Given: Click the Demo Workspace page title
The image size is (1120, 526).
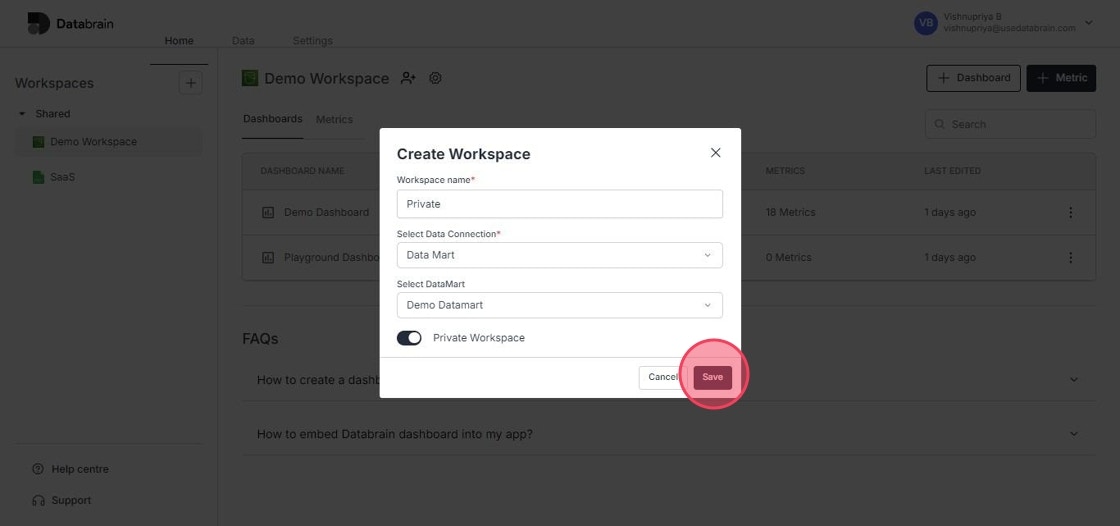Looking at the screenshot, I should [x=326, y=79].
